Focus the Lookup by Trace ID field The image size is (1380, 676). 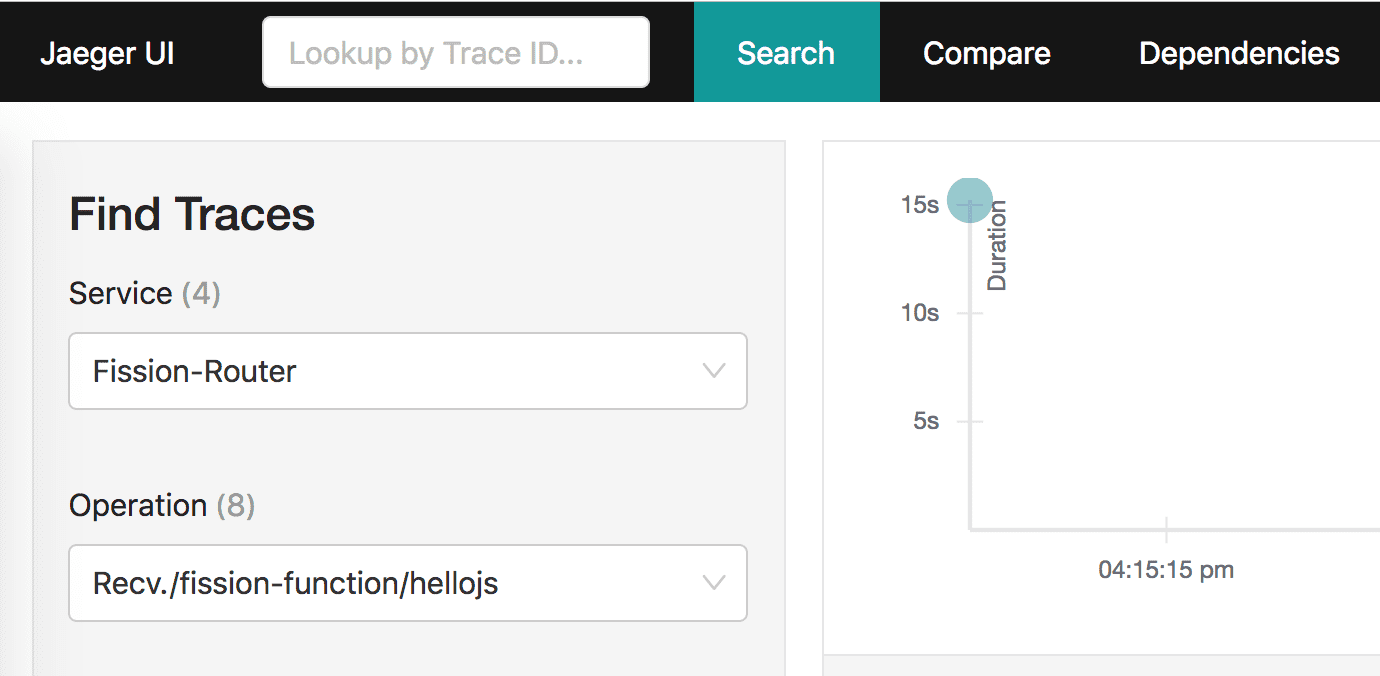pos(455,52)
